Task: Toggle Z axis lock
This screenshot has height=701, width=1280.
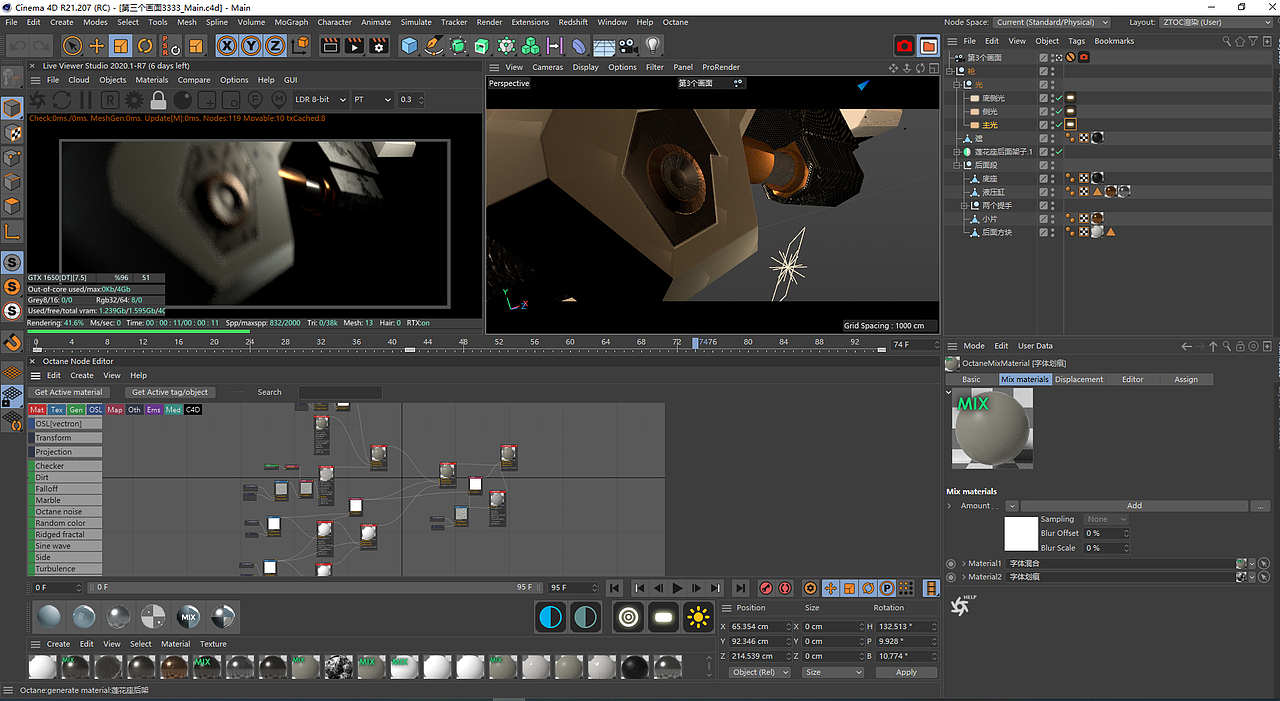Action: [275, 45]
